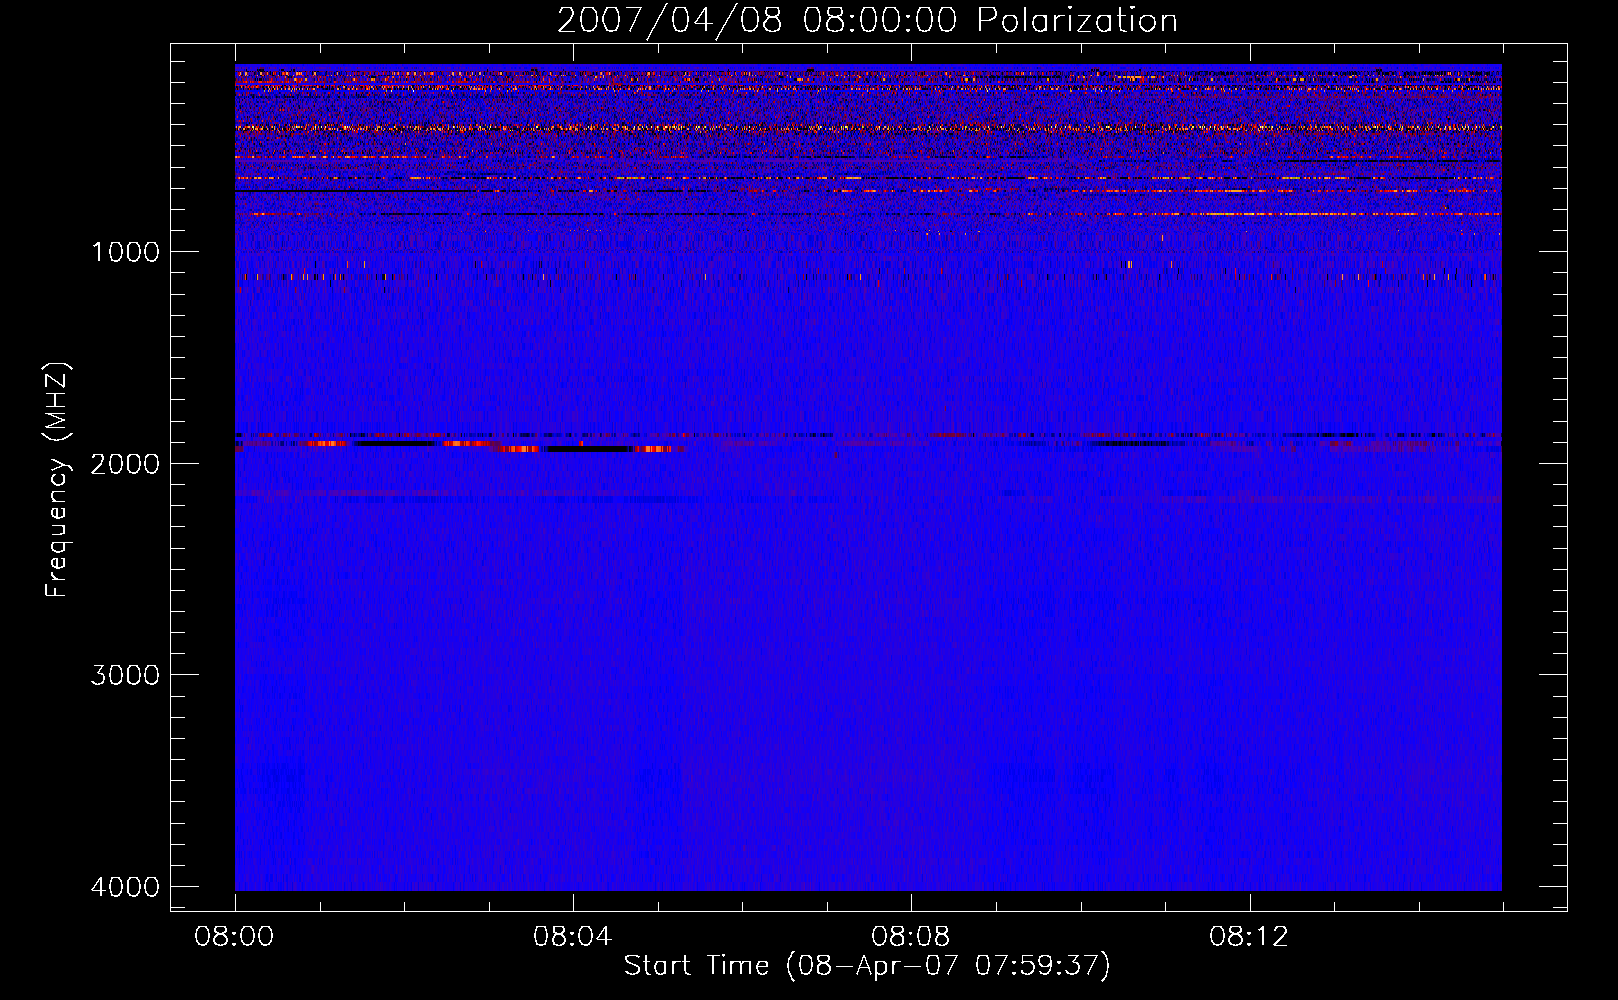The width and height of the screenshot is (1618, 1000).
Task: Click the 08:12 time tick label
Action: pos(1248,937)
